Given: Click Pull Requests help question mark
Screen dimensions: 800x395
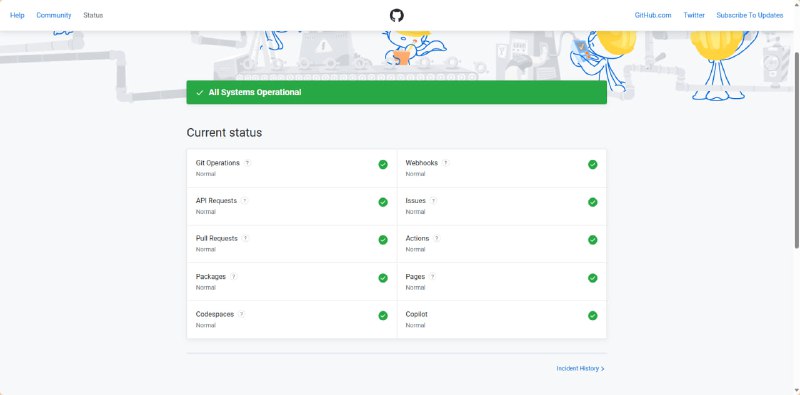Looking at the screenshot, I should coord(245,238).
